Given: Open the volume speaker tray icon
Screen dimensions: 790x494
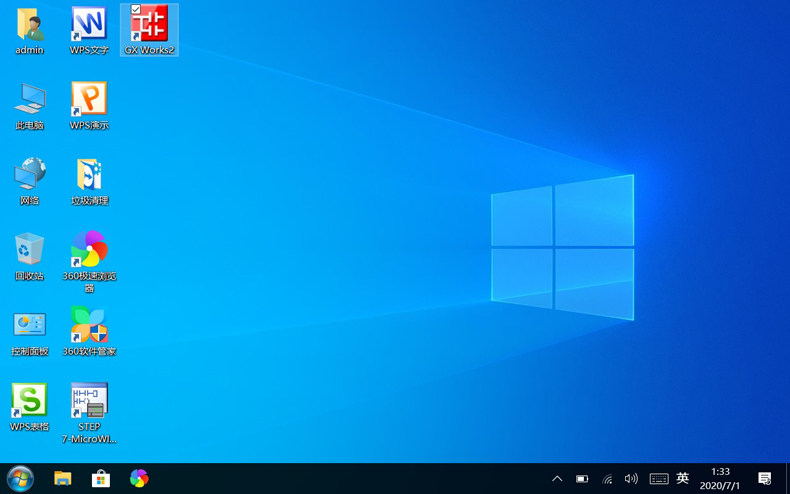Looking at the screenshot, I should click(x=631, y=478).
